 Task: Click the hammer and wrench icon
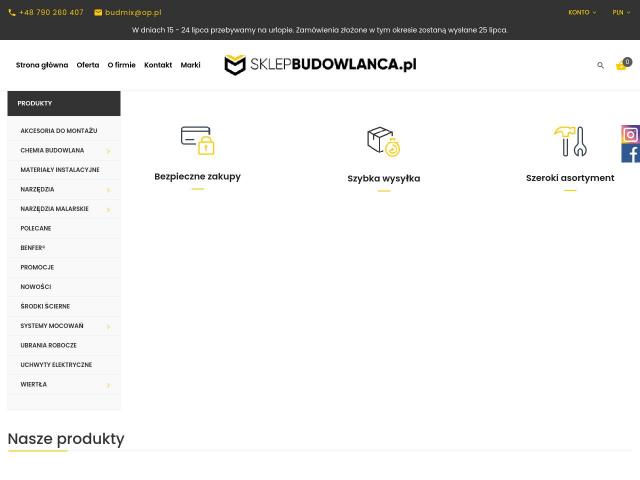pos(570,141)
